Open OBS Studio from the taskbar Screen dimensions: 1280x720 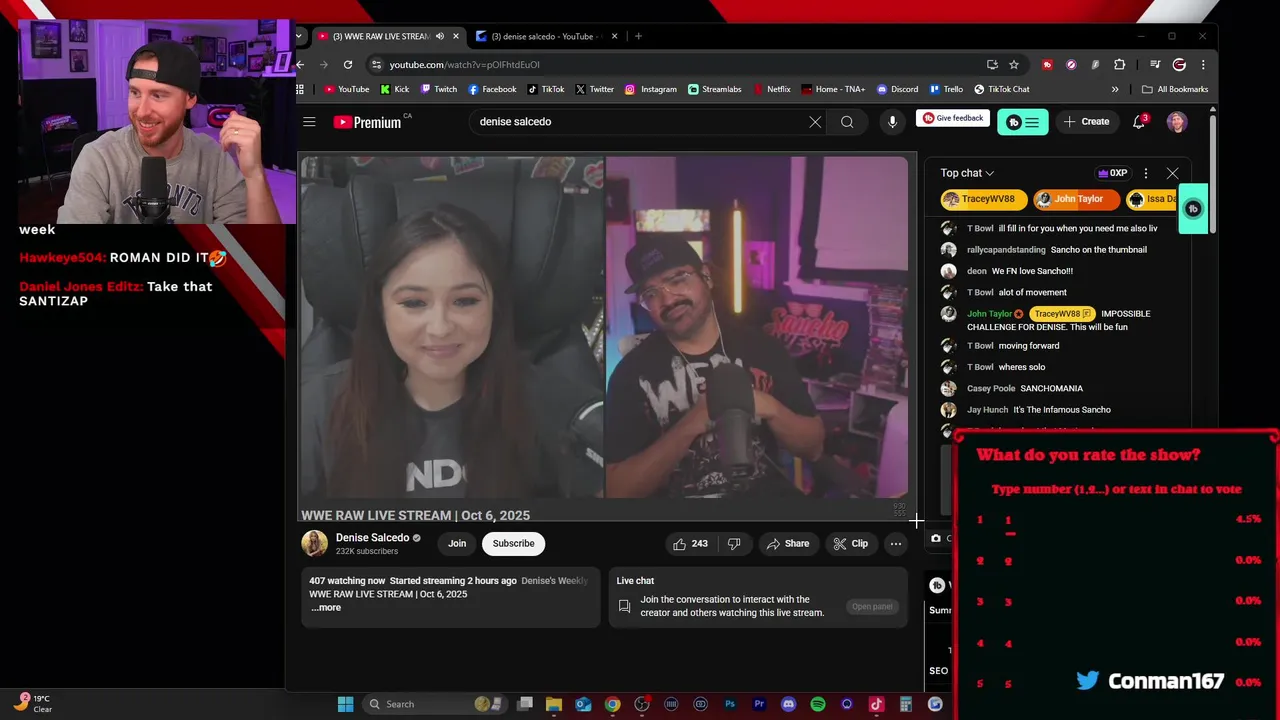point(642,704)
